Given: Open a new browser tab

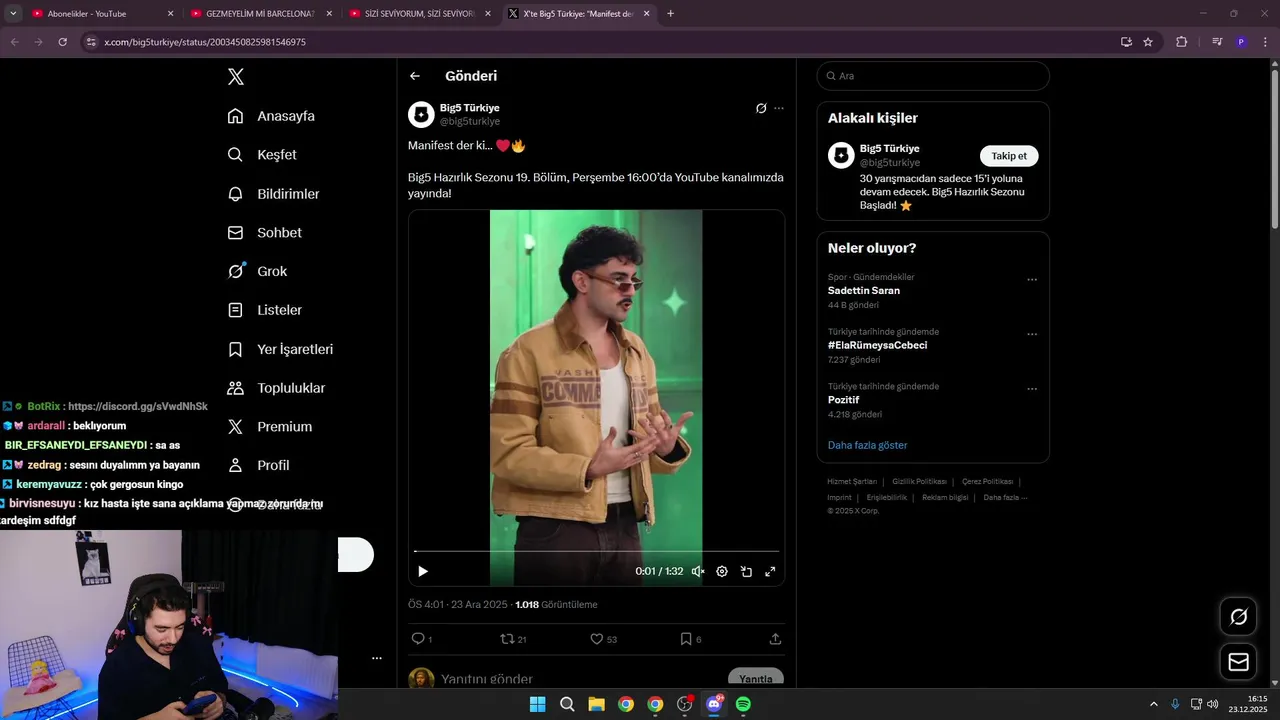Looking at the screenshot, I should pyautogui.click(x=670, y=14).
